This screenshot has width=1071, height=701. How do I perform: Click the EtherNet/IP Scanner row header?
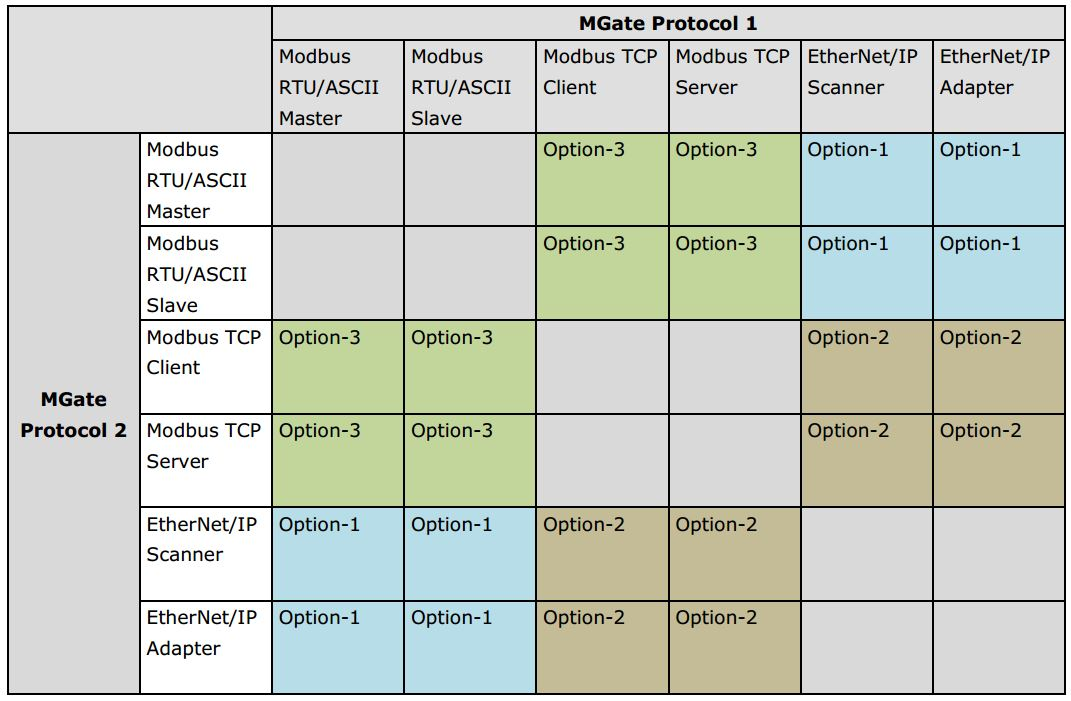(x=202, y=539)
